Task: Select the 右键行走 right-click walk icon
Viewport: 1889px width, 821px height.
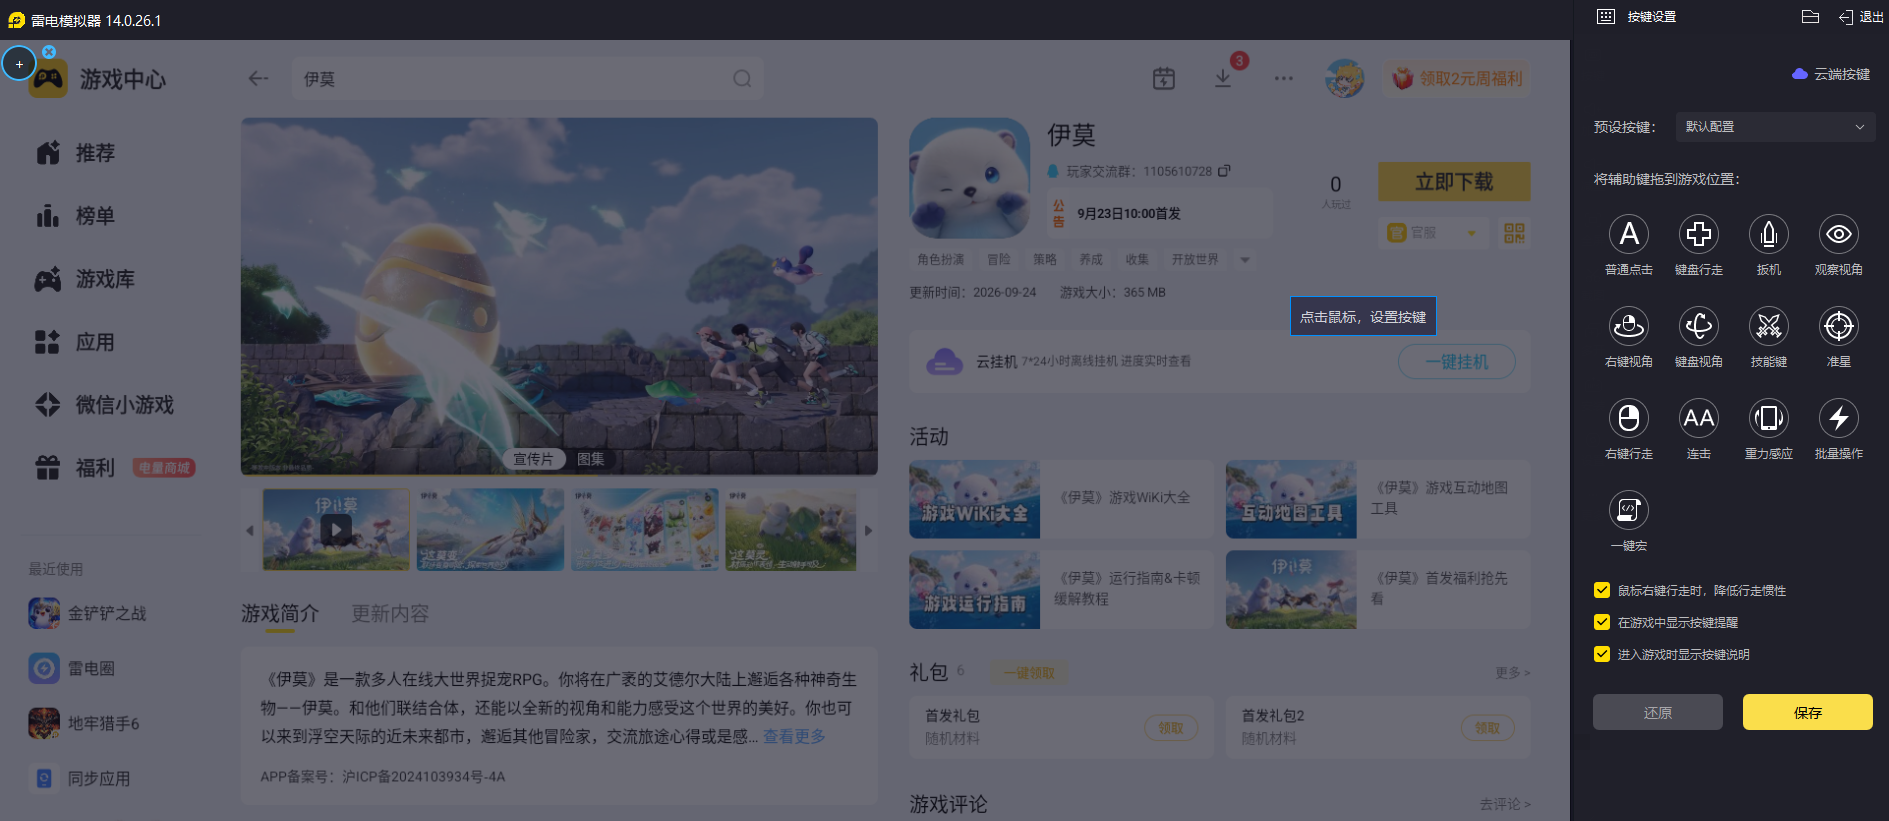Action: point(1628,418)
